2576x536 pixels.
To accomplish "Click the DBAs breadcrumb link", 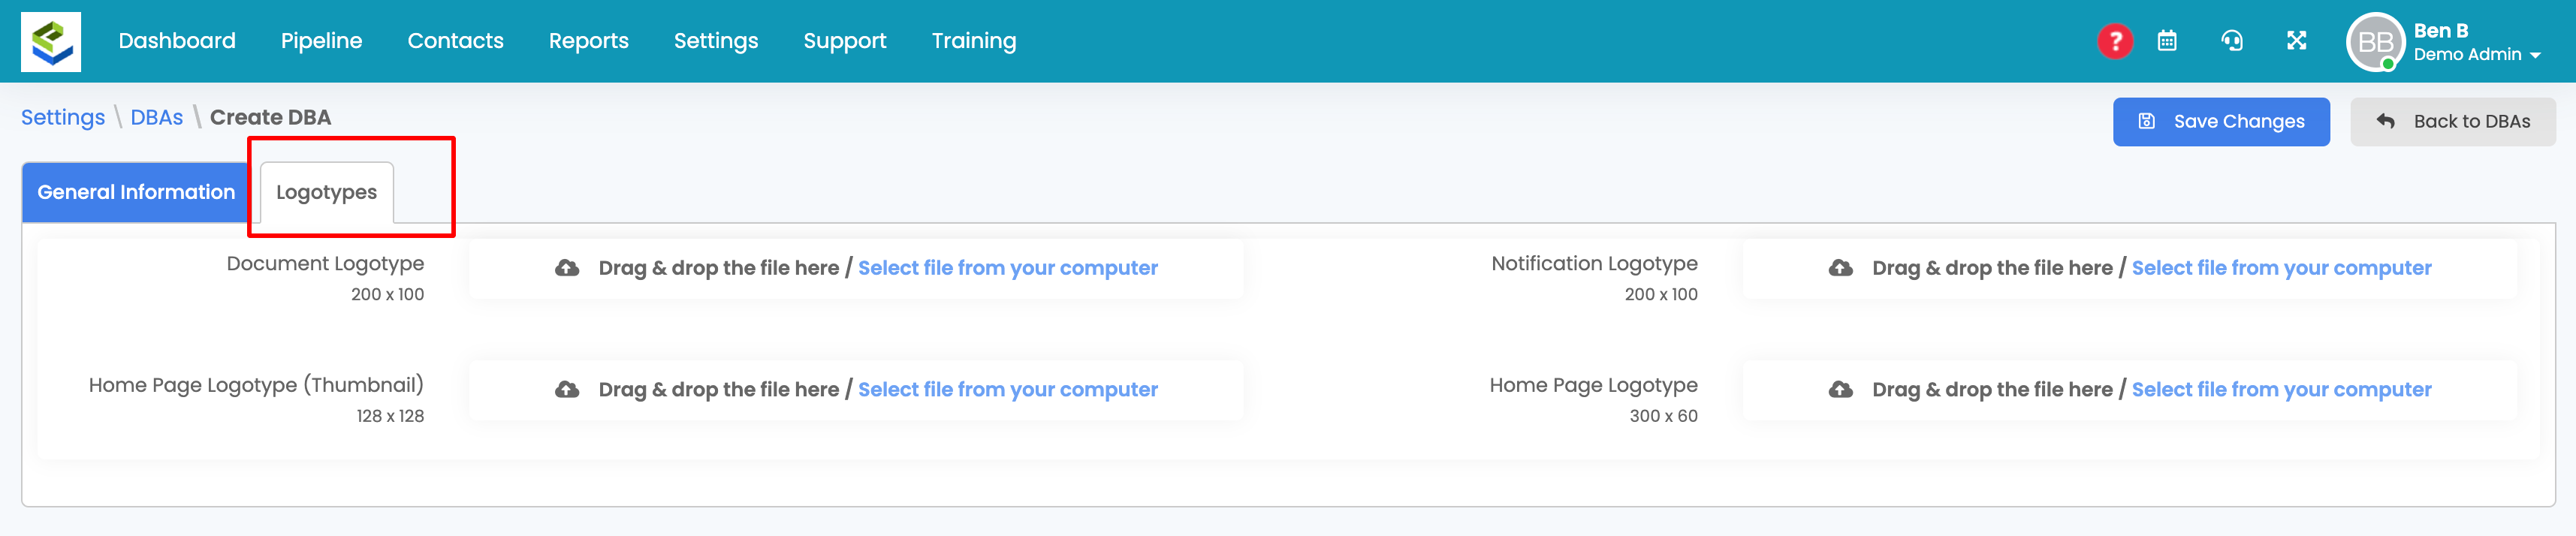I will [x=157, y=118].
